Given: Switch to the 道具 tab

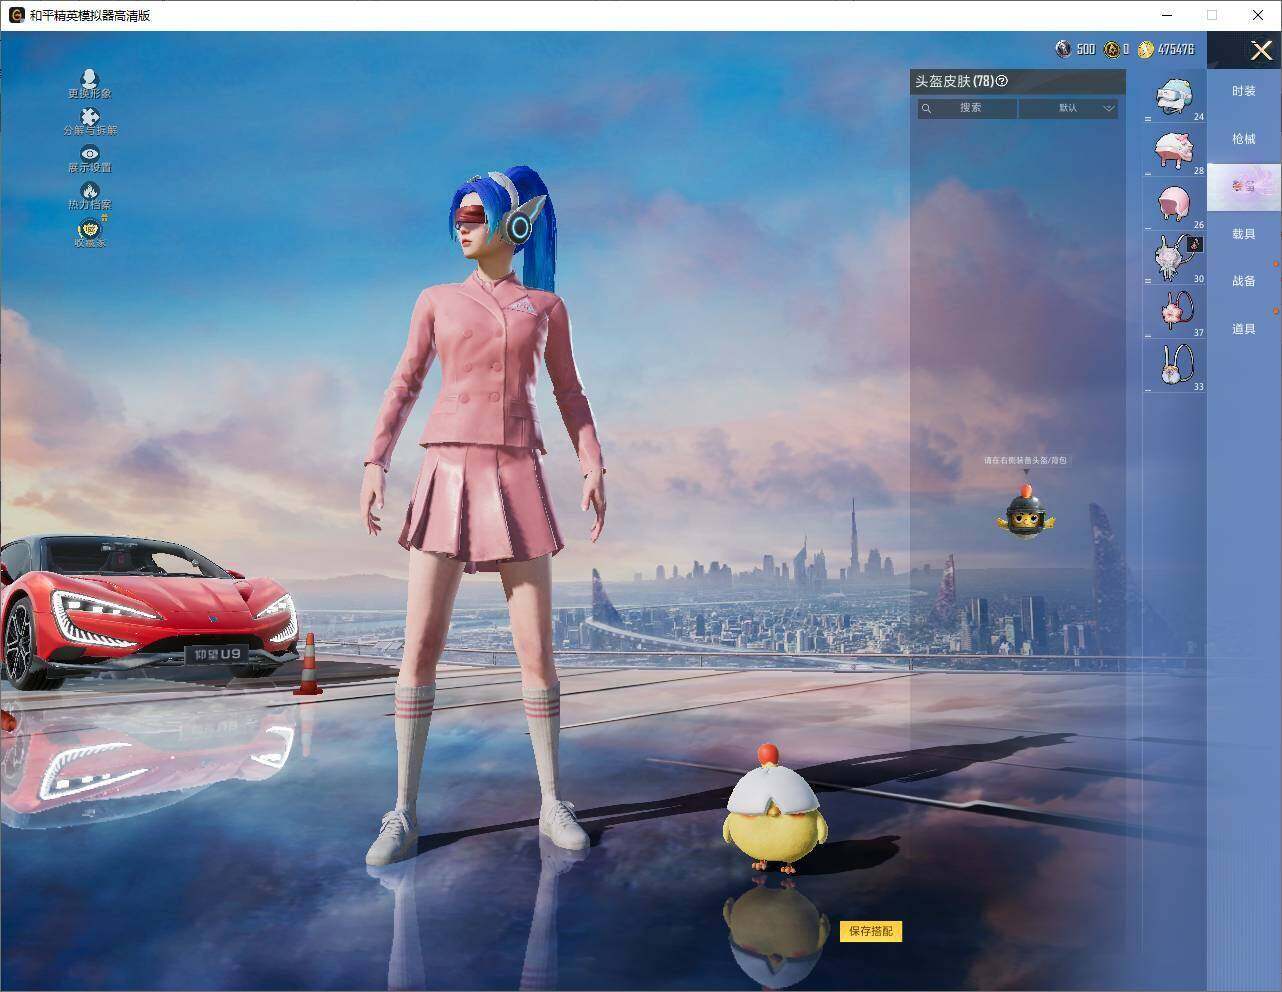Looking at the screenshot, I should pos(1244,329).
